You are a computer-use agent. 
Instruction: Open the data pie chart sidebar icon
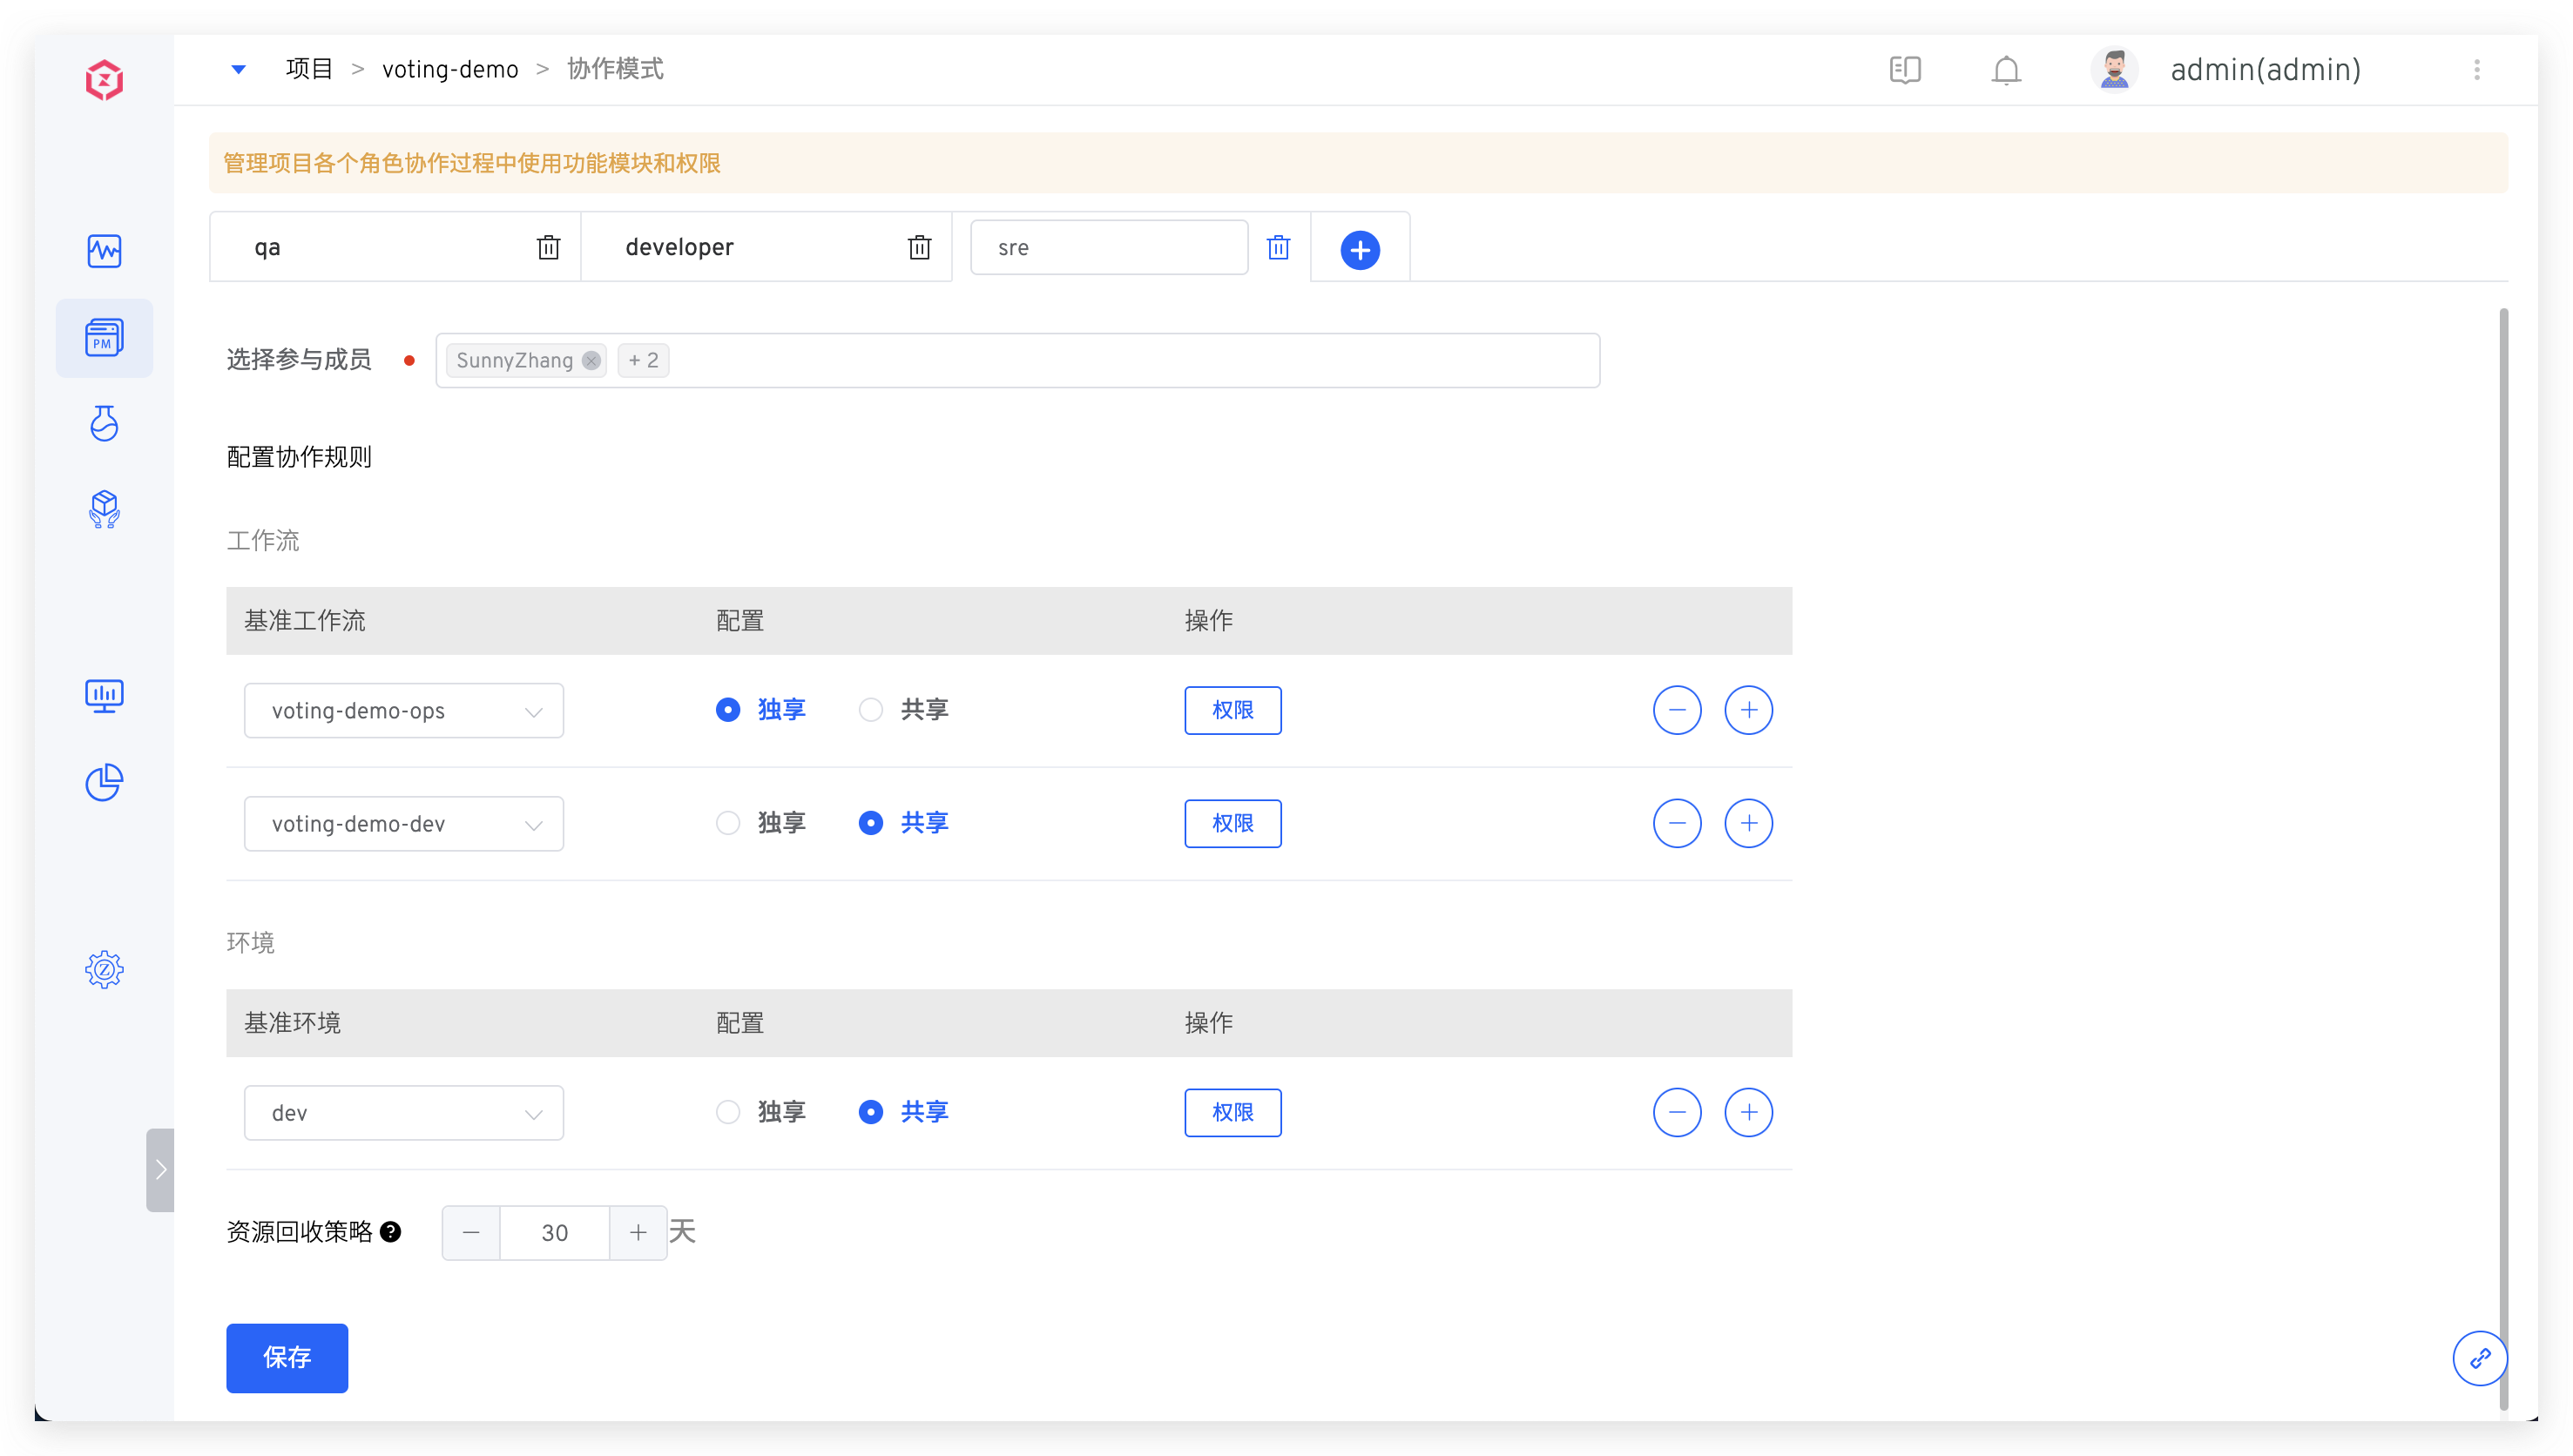104,783
